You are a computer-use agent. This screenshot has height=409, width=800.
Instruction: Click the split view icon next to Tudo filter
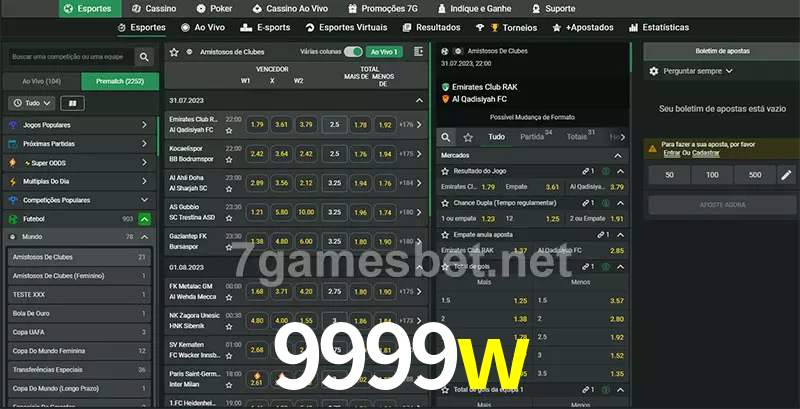pyautogui.click(x=72, y=104)
